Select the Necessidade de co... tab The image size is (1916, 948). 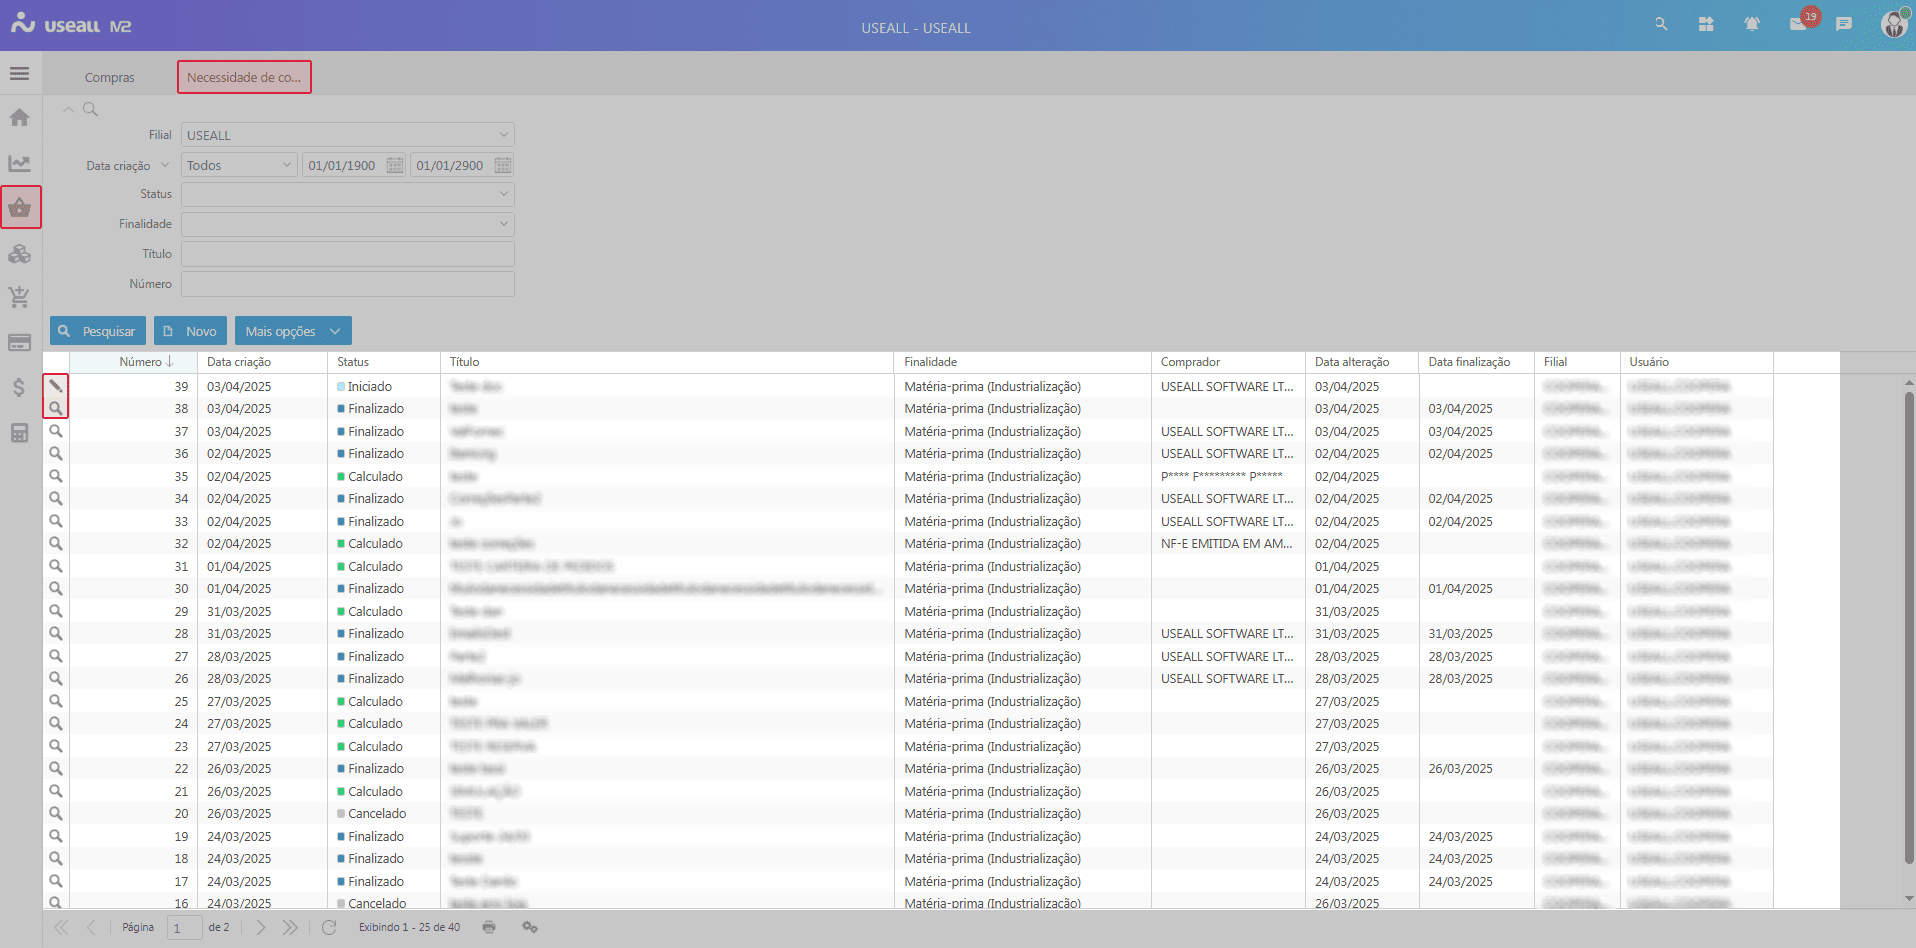[x=244, y=77]
